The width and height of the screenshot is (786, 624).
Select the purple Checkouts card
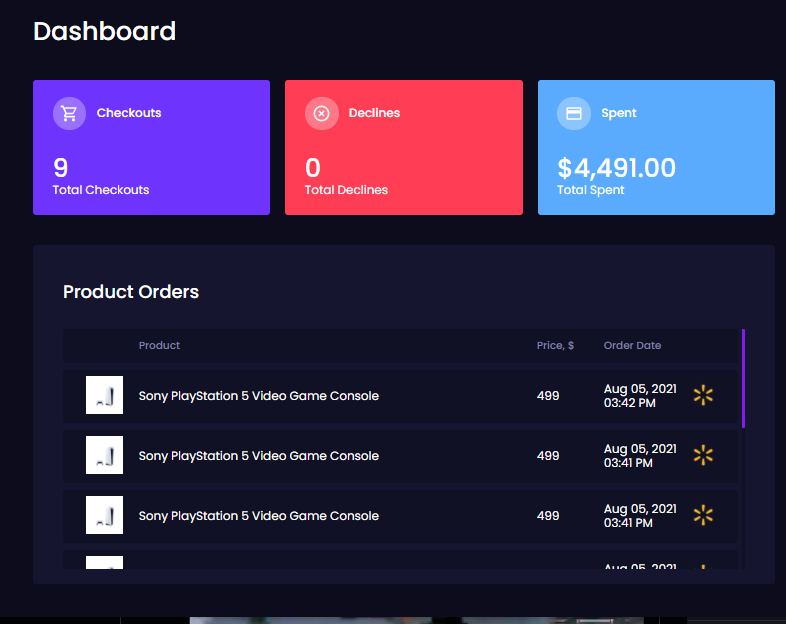(151, 147)
